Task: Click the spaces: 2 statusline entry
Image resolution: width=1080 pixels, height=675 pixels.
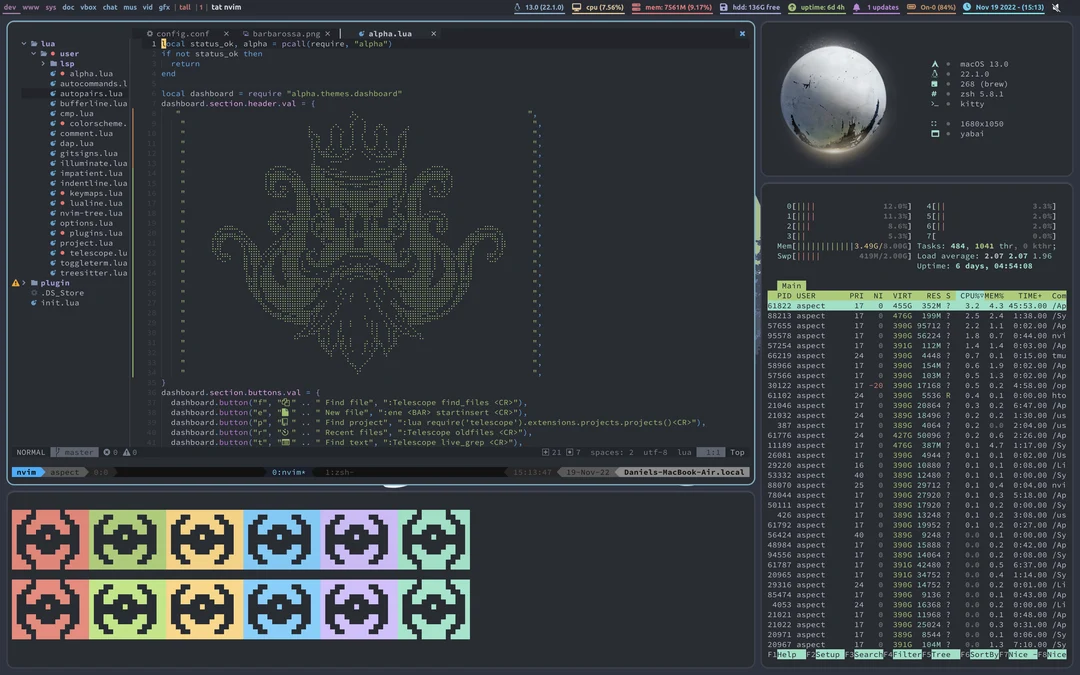Action: click(x=612, y=453)
